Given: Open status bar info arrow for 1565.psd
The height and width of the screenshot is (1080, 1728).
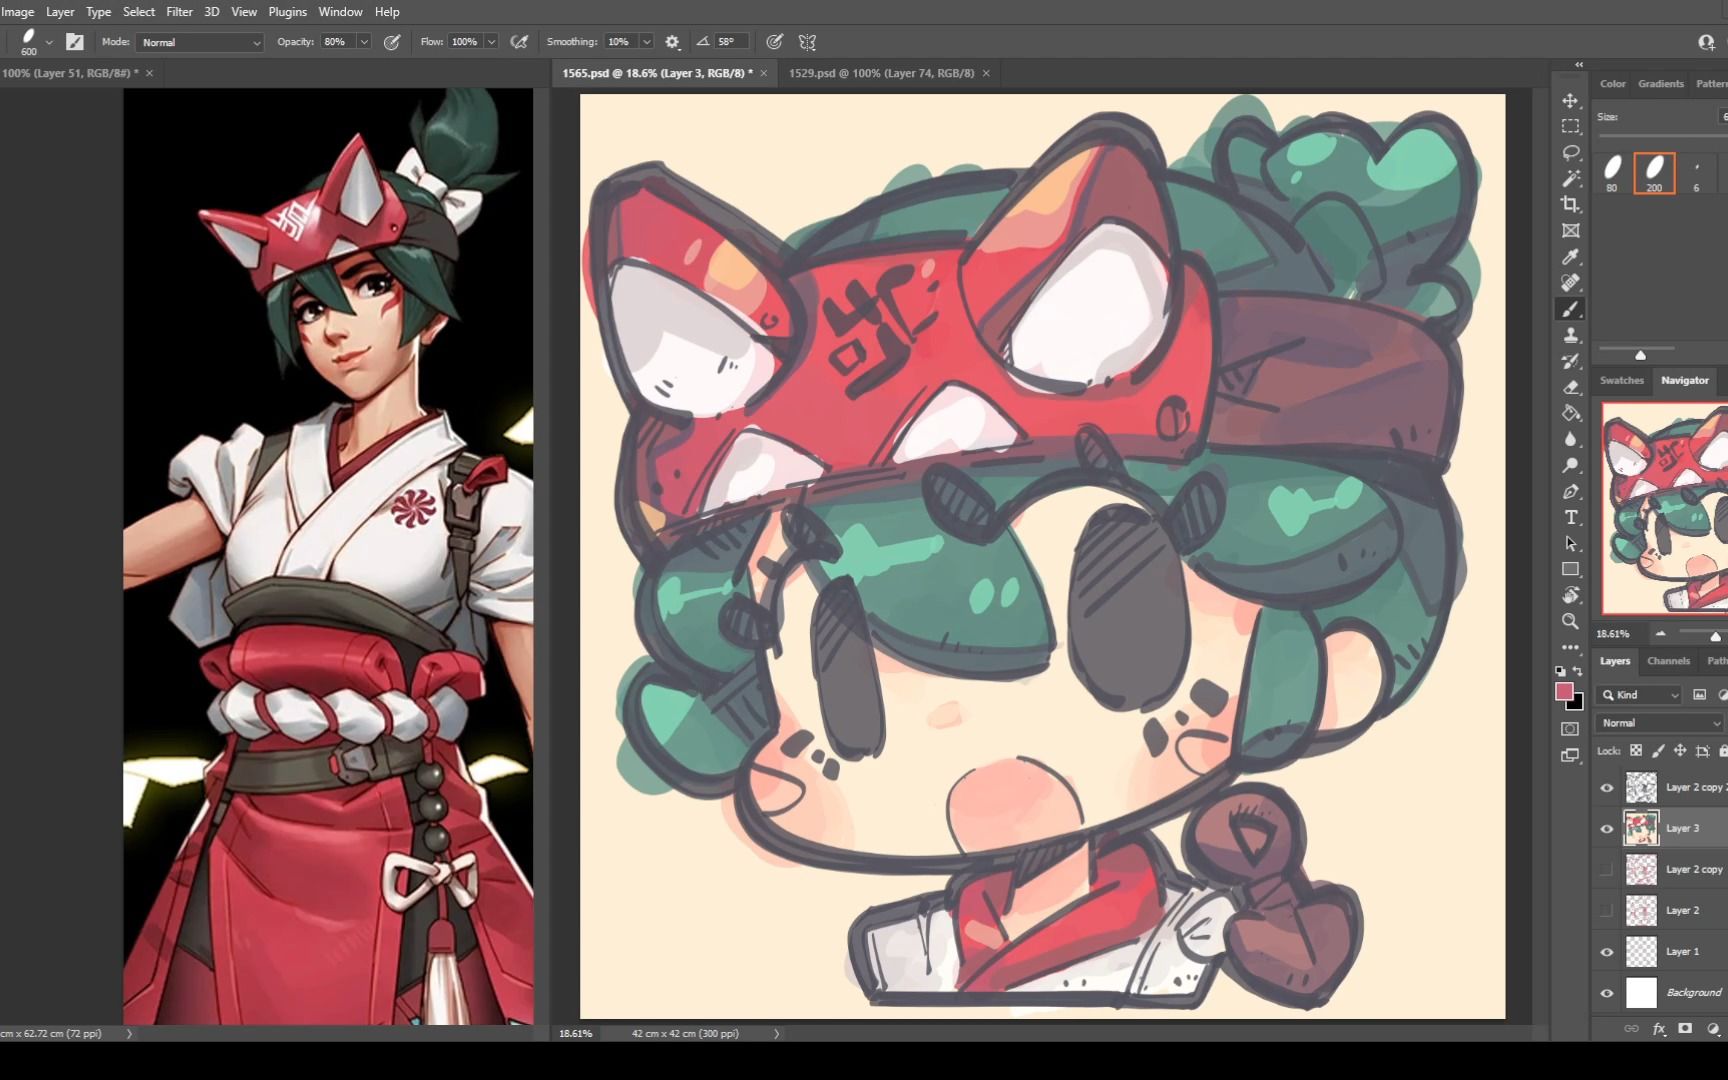Looking at the screenshot, I should 777,1034.
